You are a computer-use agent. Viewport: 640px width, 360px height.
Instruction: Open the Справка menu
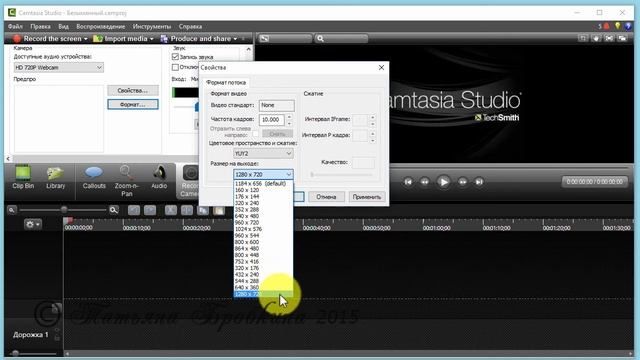pos(190,26)
